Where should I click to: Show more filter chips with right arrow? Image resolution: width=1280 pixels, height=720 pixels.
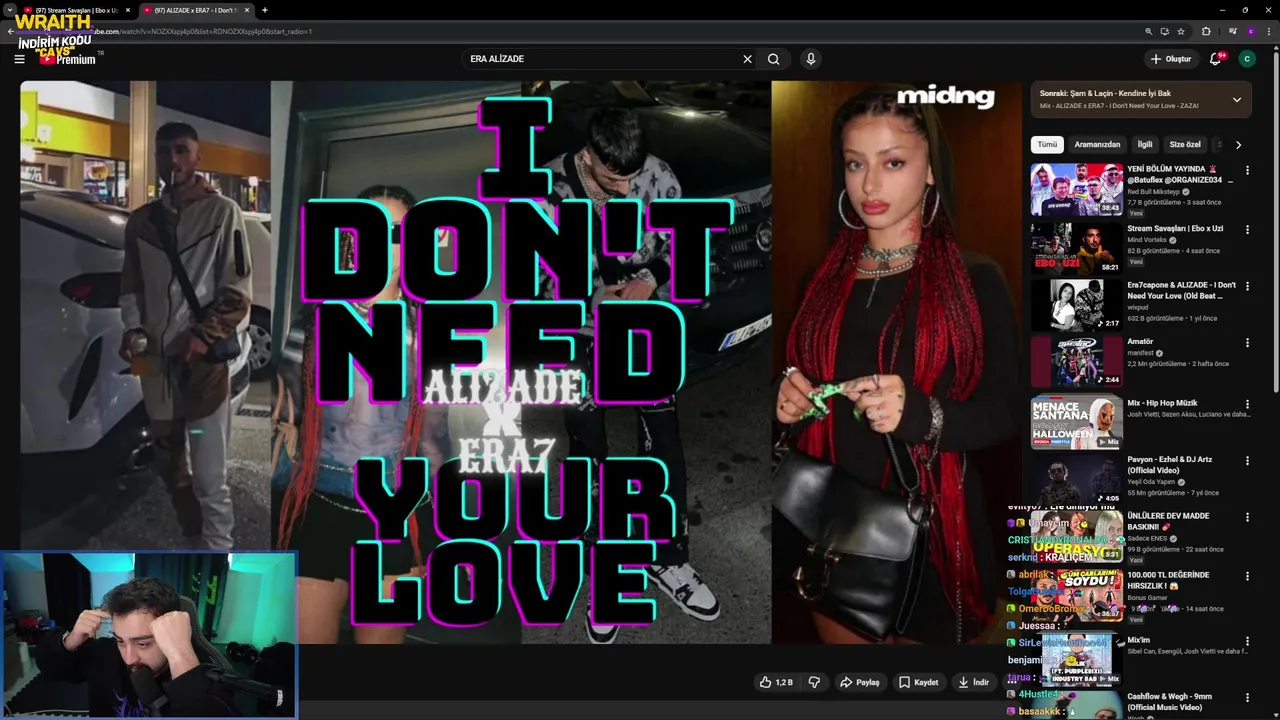pos(1238,144)
